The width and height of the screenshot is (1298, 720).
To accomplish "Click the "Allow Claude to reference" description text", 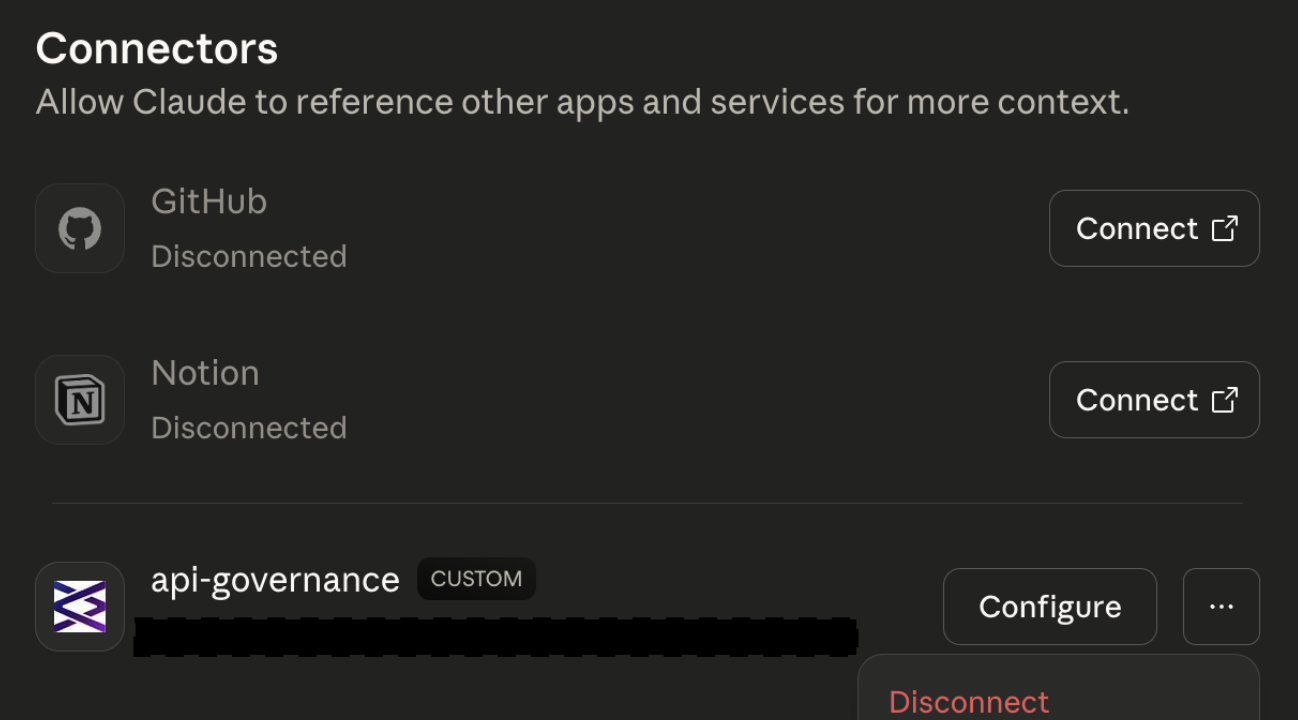I will point(582,102).
